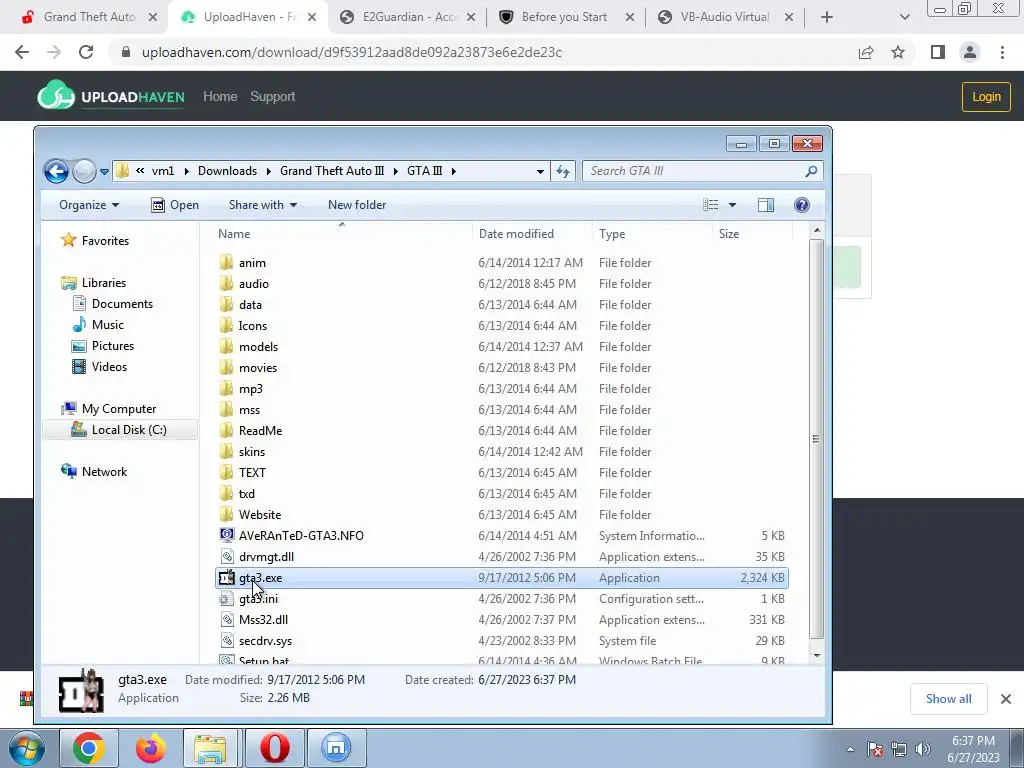Create a New folder
This screenshot has width=1024, height=768.
coord(357,205)
